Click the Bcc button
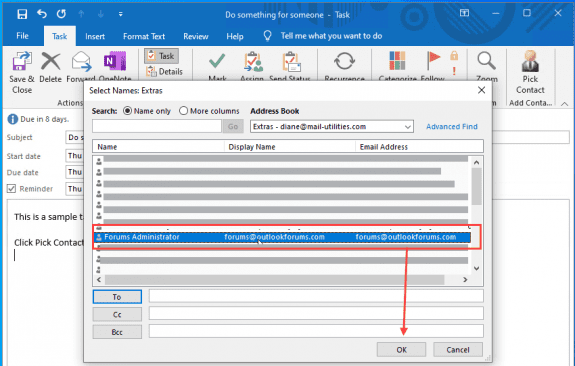The height and width of the screenshot is (366, 575). coord(117,332)
